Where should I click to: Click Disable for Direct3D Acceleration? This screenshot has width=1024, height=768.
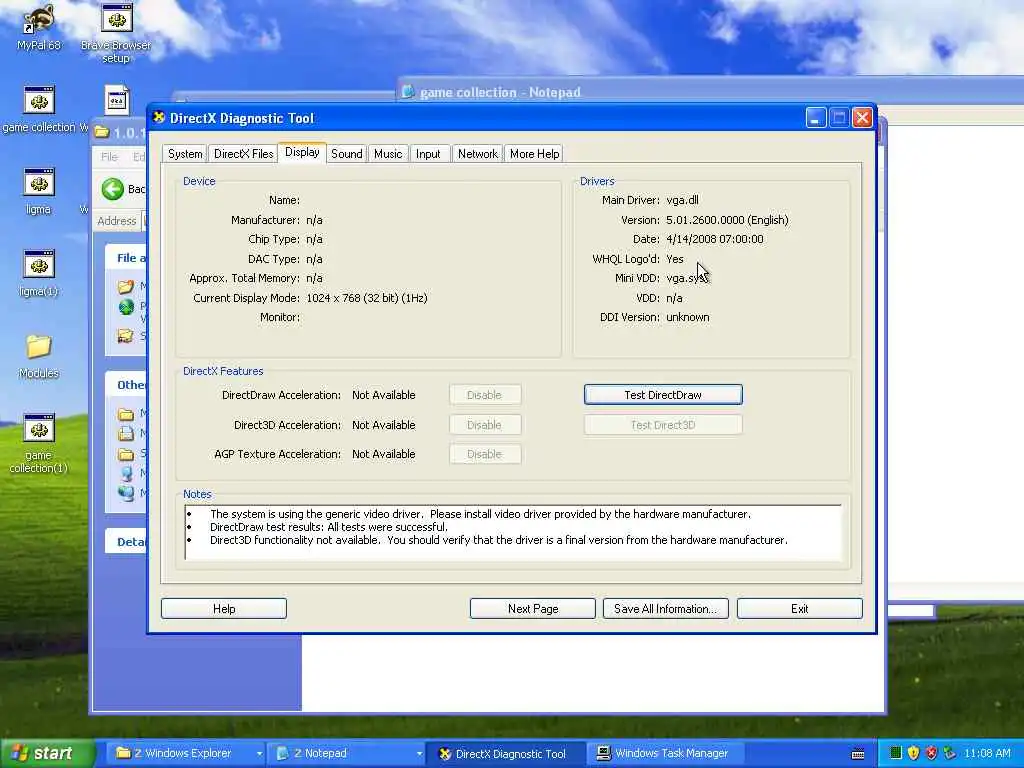point(485,425)
